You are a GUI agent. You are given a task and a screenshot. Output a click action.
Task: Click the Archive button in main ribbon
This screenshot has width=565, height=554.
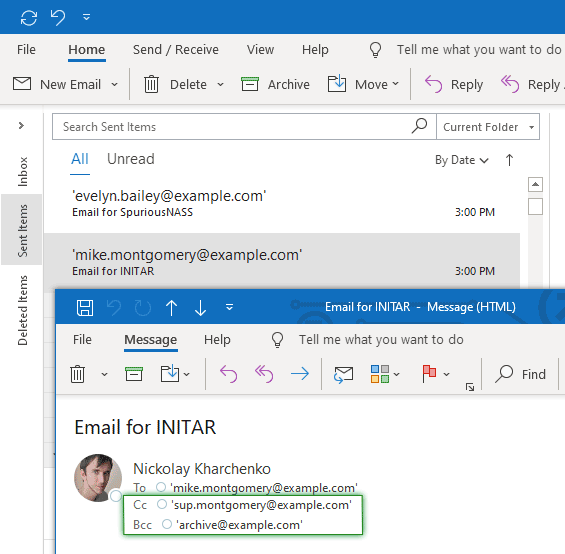(x=275, y=85)
